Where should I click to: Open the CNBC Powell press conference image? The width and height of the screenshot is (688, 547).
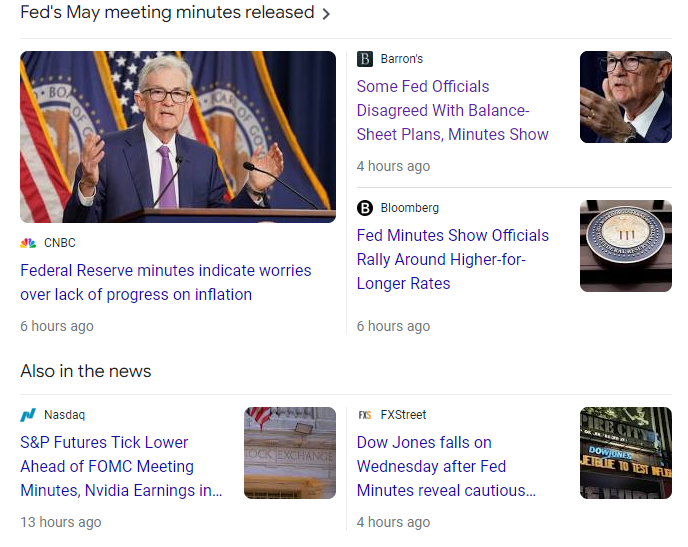pyautogui.click(x=178, y=137)
